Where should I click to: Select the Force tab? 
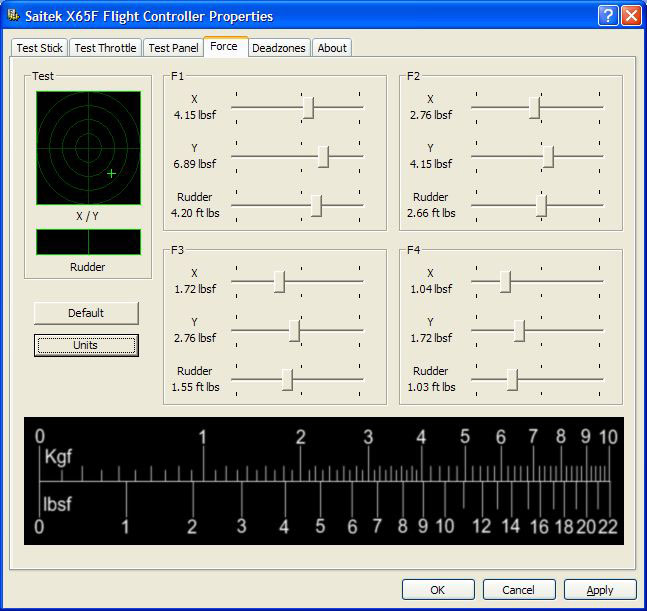[224, 46]
